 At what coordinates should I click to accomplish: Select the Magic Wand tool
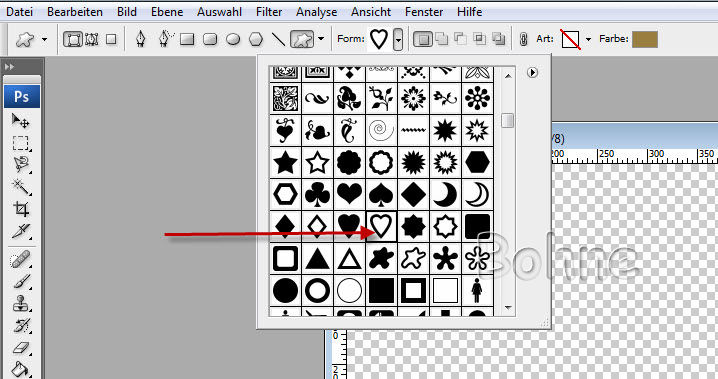pos(20,186)
